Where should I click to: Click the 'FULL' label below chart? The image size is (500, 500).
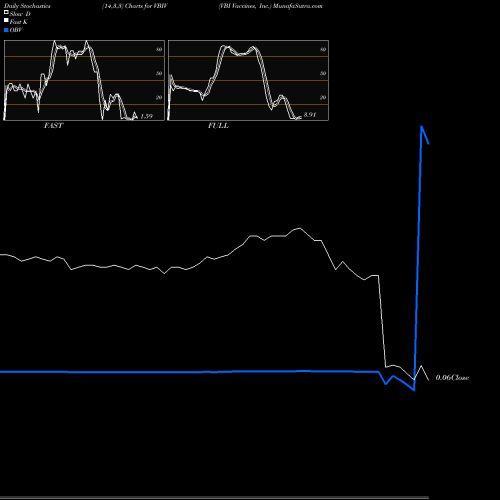[218, 126]
